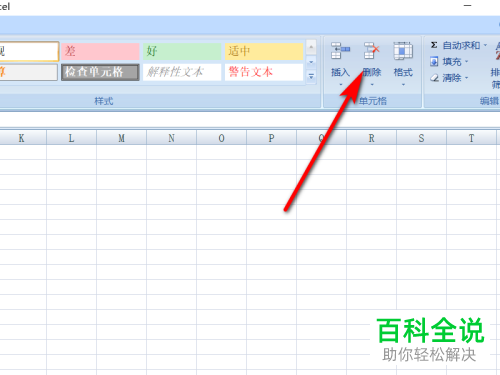
Task: Click the Fill (填充) icon
Action: (x=434, y=62)
